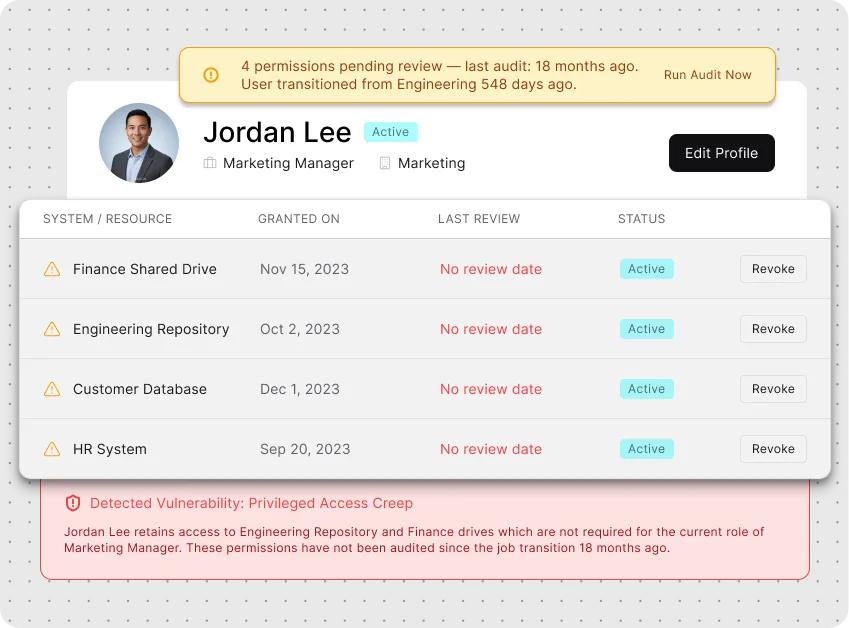Click the Active badge next to Jordan Lee

390,132
